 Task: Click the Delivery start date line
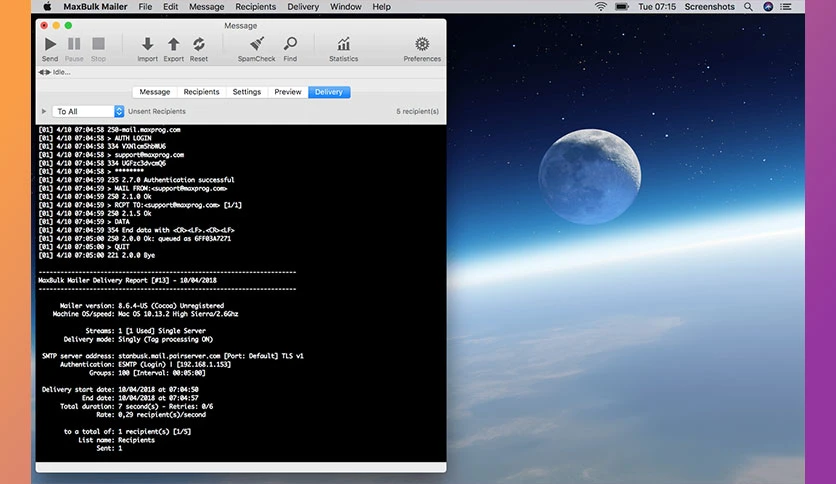(x=120, y=389)
